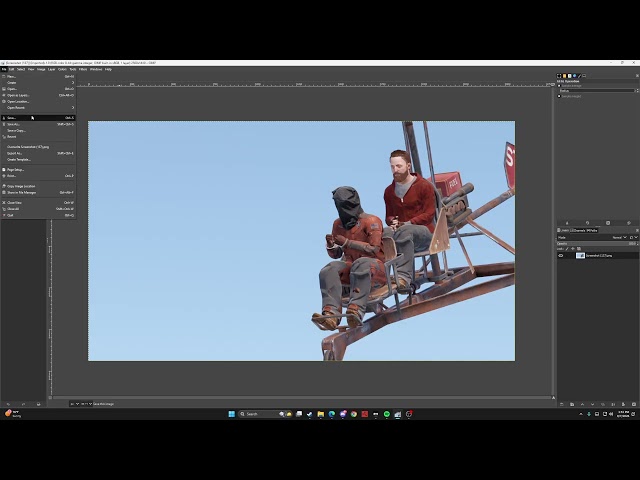The height and width of the screenshot is (480, 640).
Task: Hide the Screenshot layer with eye icon
Action: point(561,256)
